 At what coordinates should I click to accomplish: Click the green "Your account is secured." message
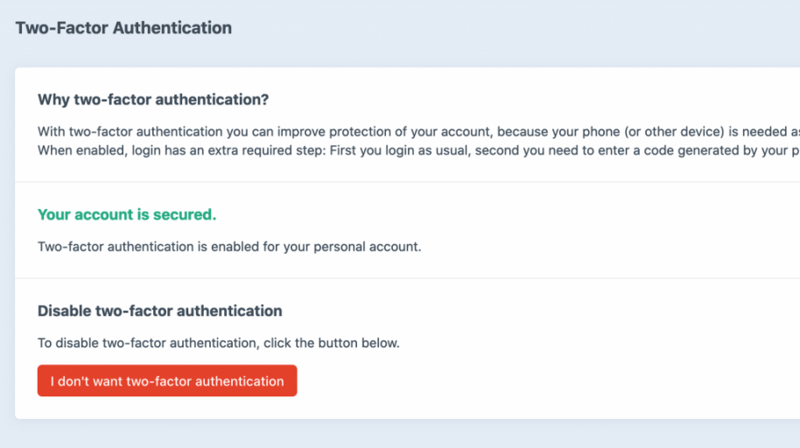point(126,215)
